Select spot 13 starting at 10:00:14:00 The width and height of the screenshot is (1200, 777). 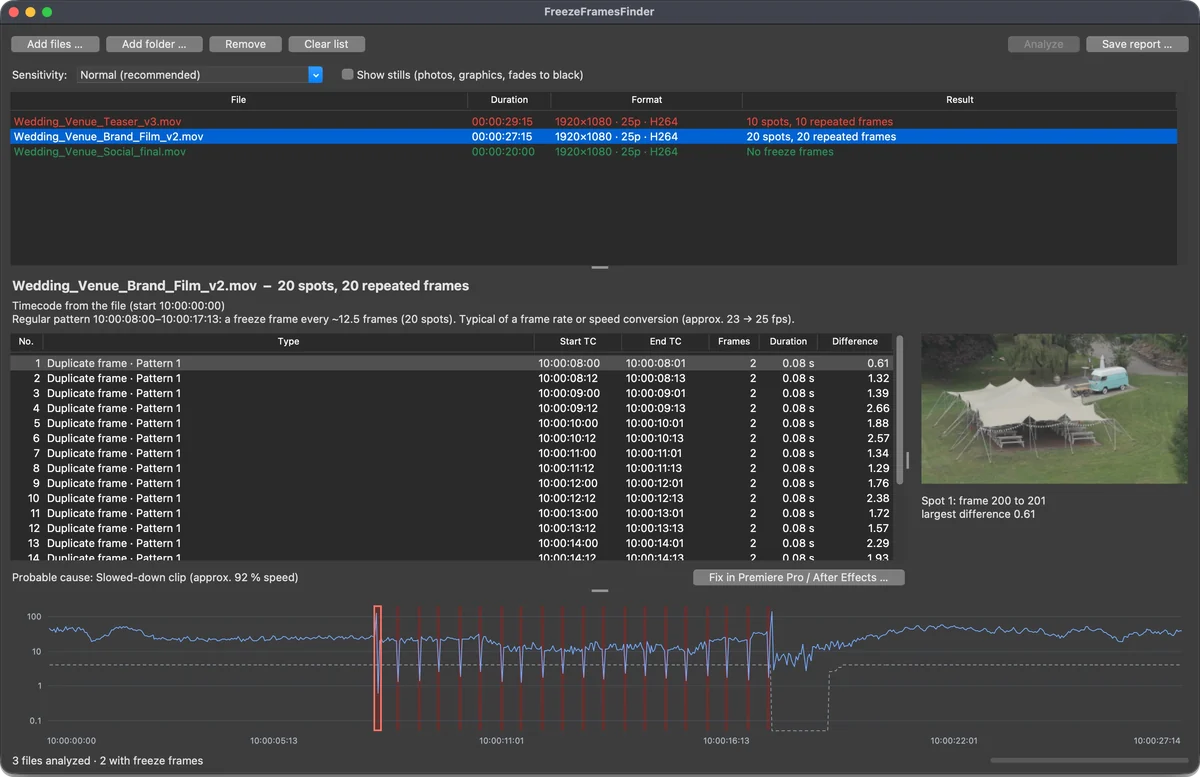451,544
